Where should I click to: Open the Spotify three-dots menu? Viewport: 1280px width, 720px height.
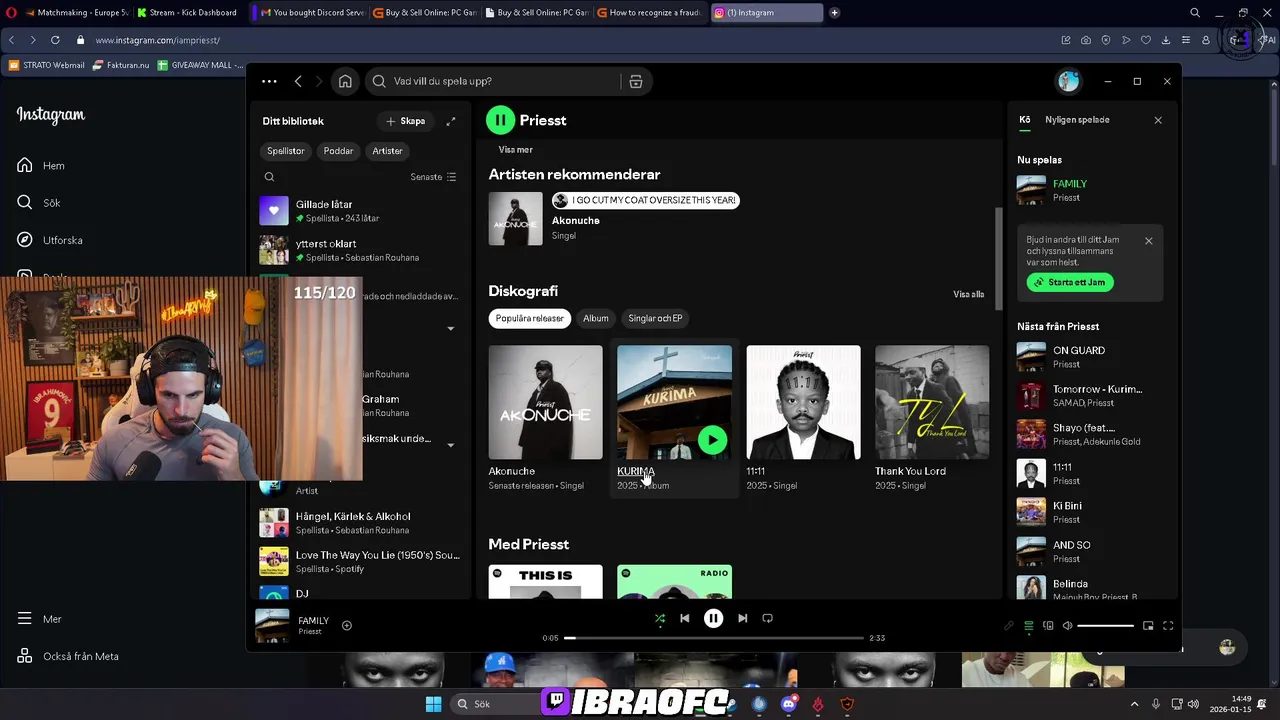(269, 81)
